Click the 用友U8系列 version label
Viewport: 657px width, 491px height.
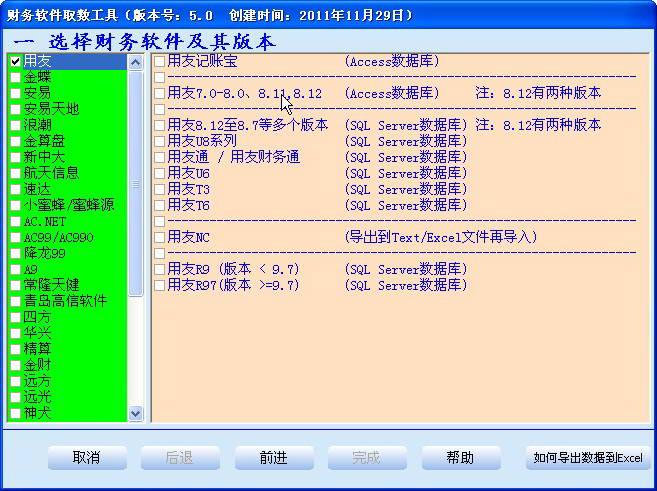[202, 141]
